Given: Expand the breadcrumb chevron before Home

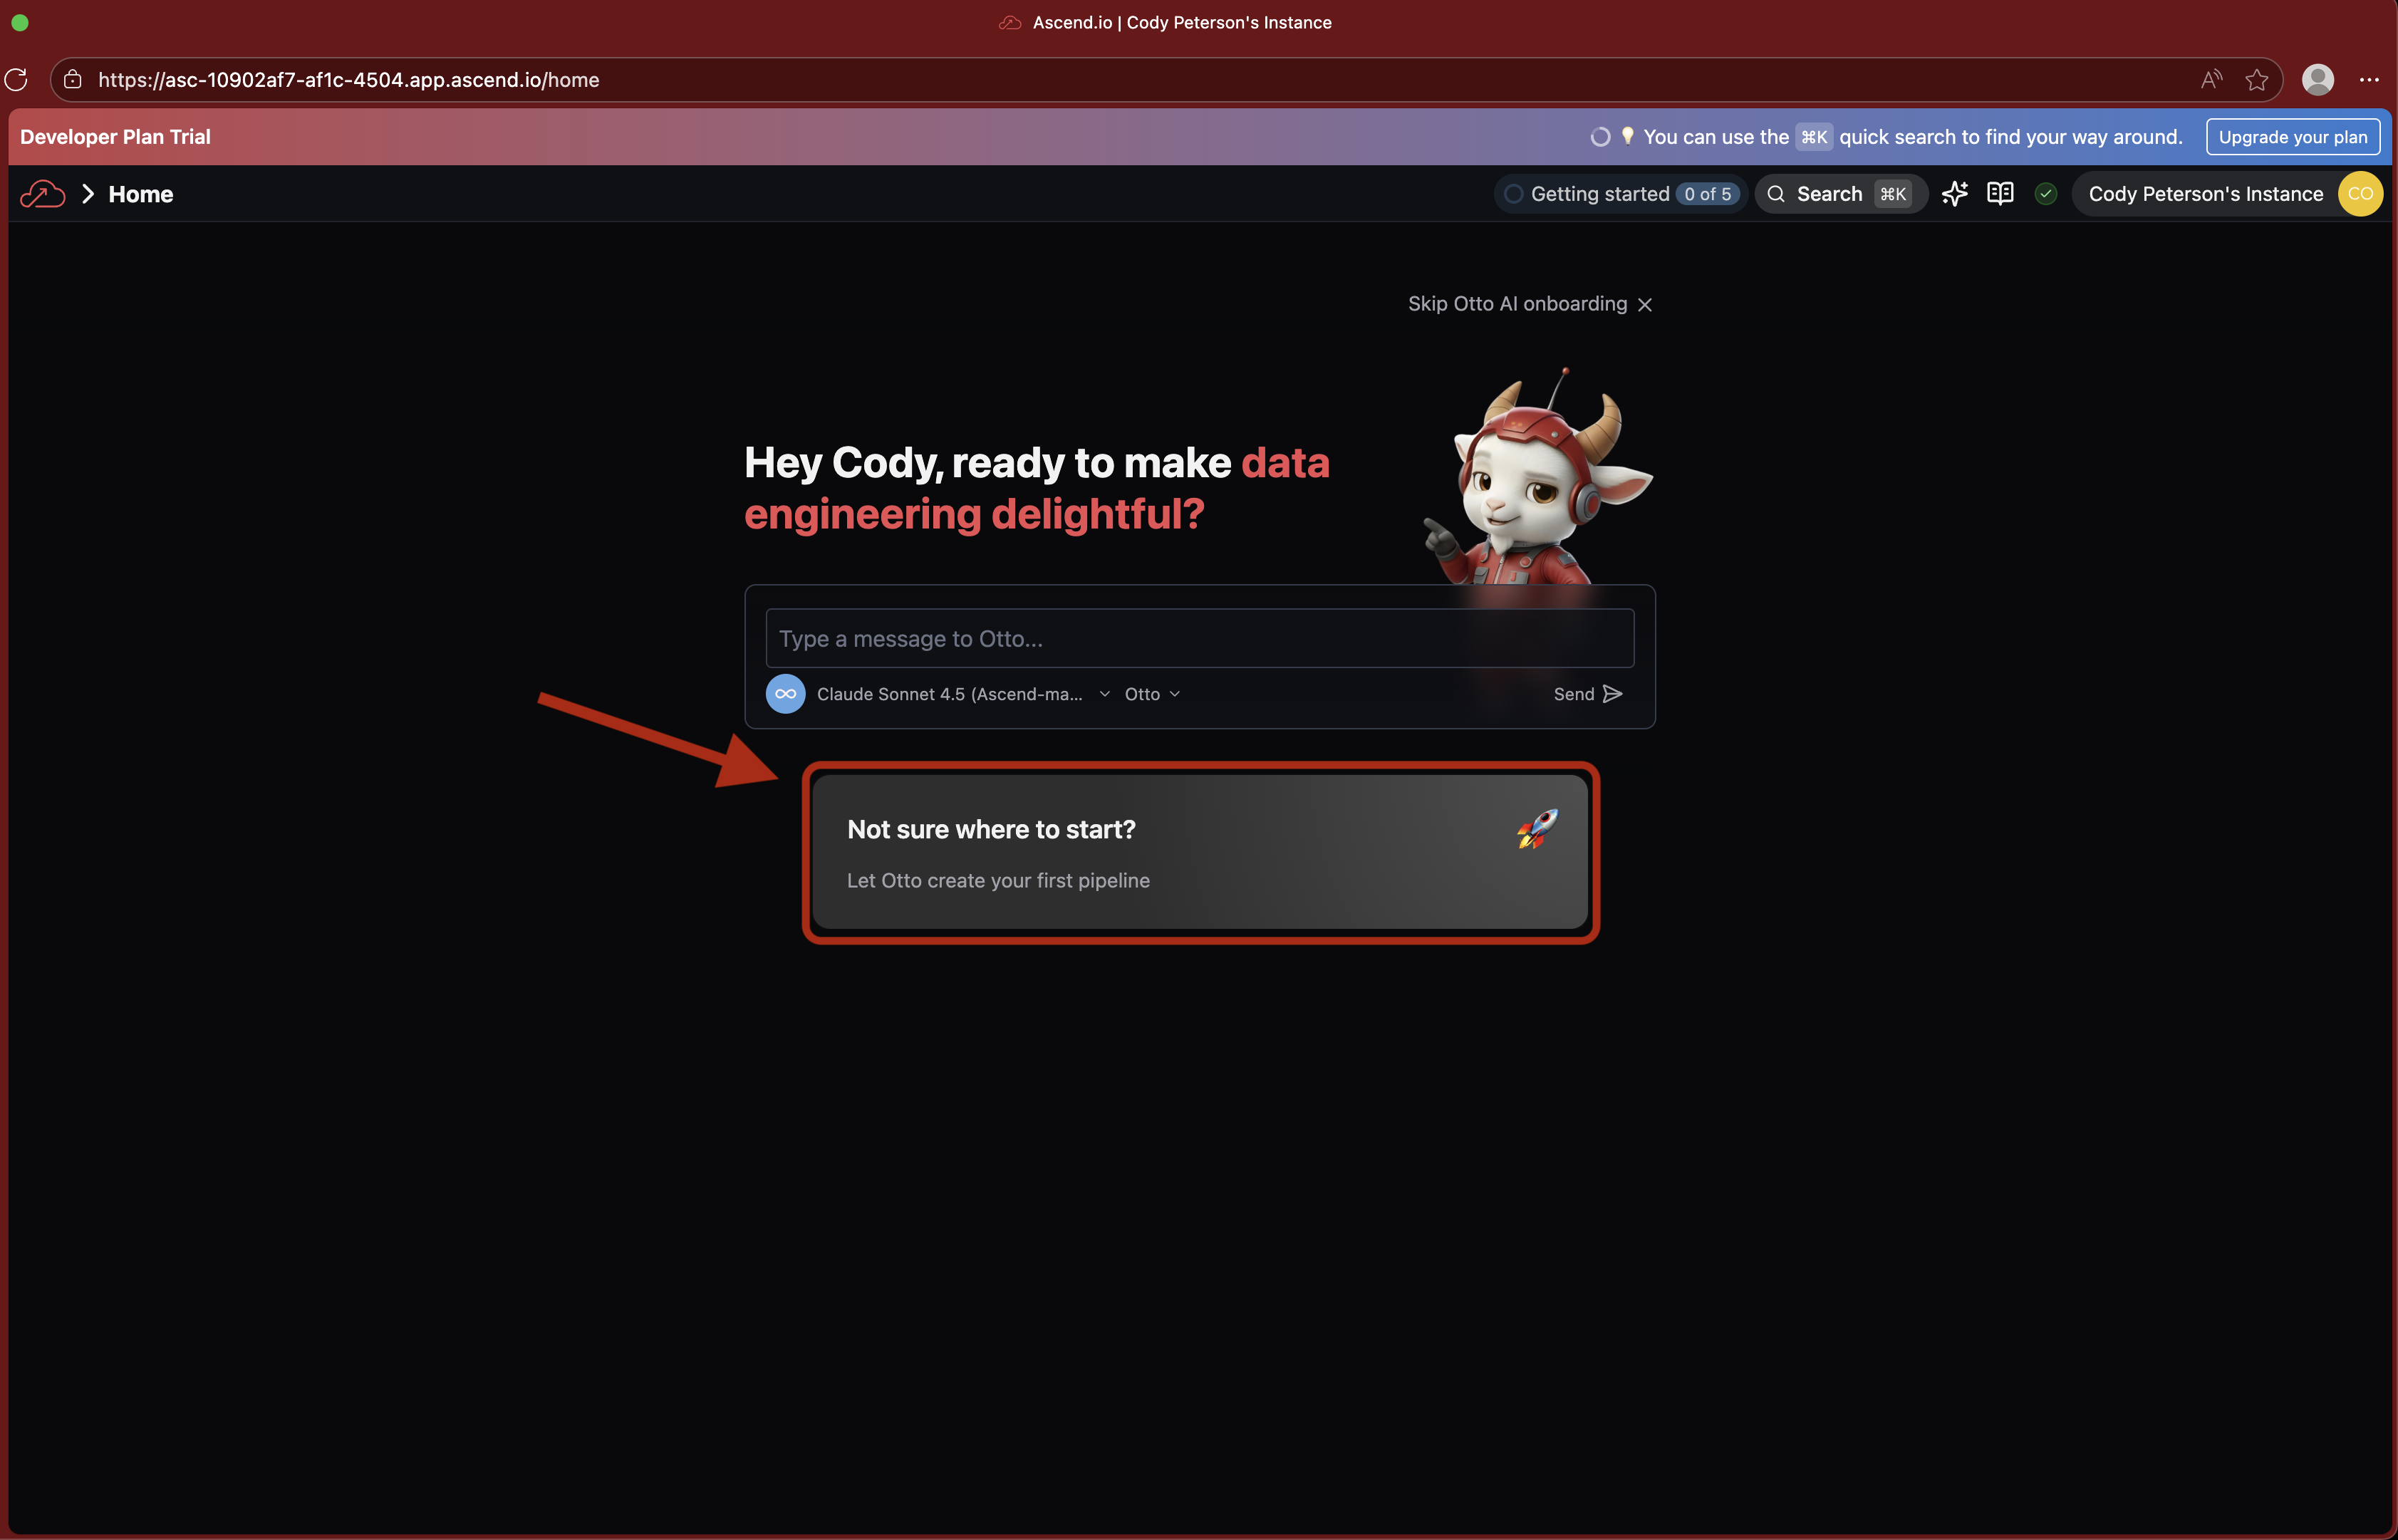Looking at the screenshot, I should click(88, 194).
